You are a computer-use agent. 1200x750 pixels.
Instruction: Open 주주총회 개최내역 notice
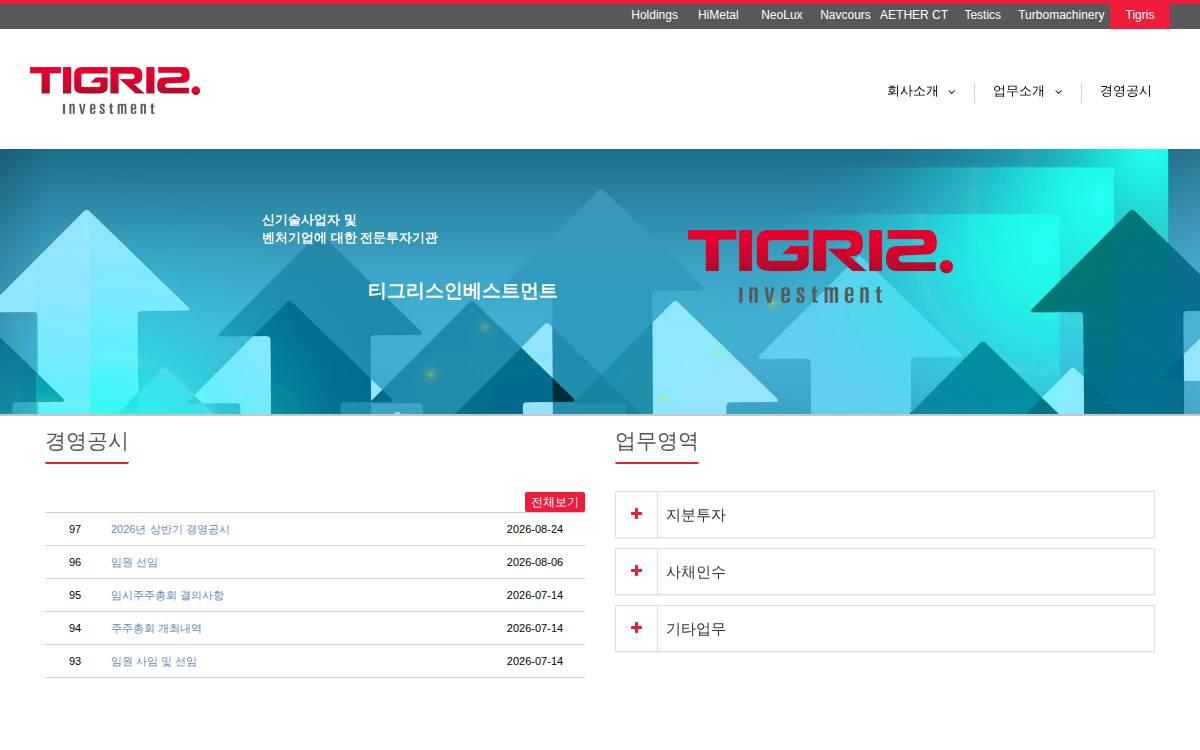point(156,628)
